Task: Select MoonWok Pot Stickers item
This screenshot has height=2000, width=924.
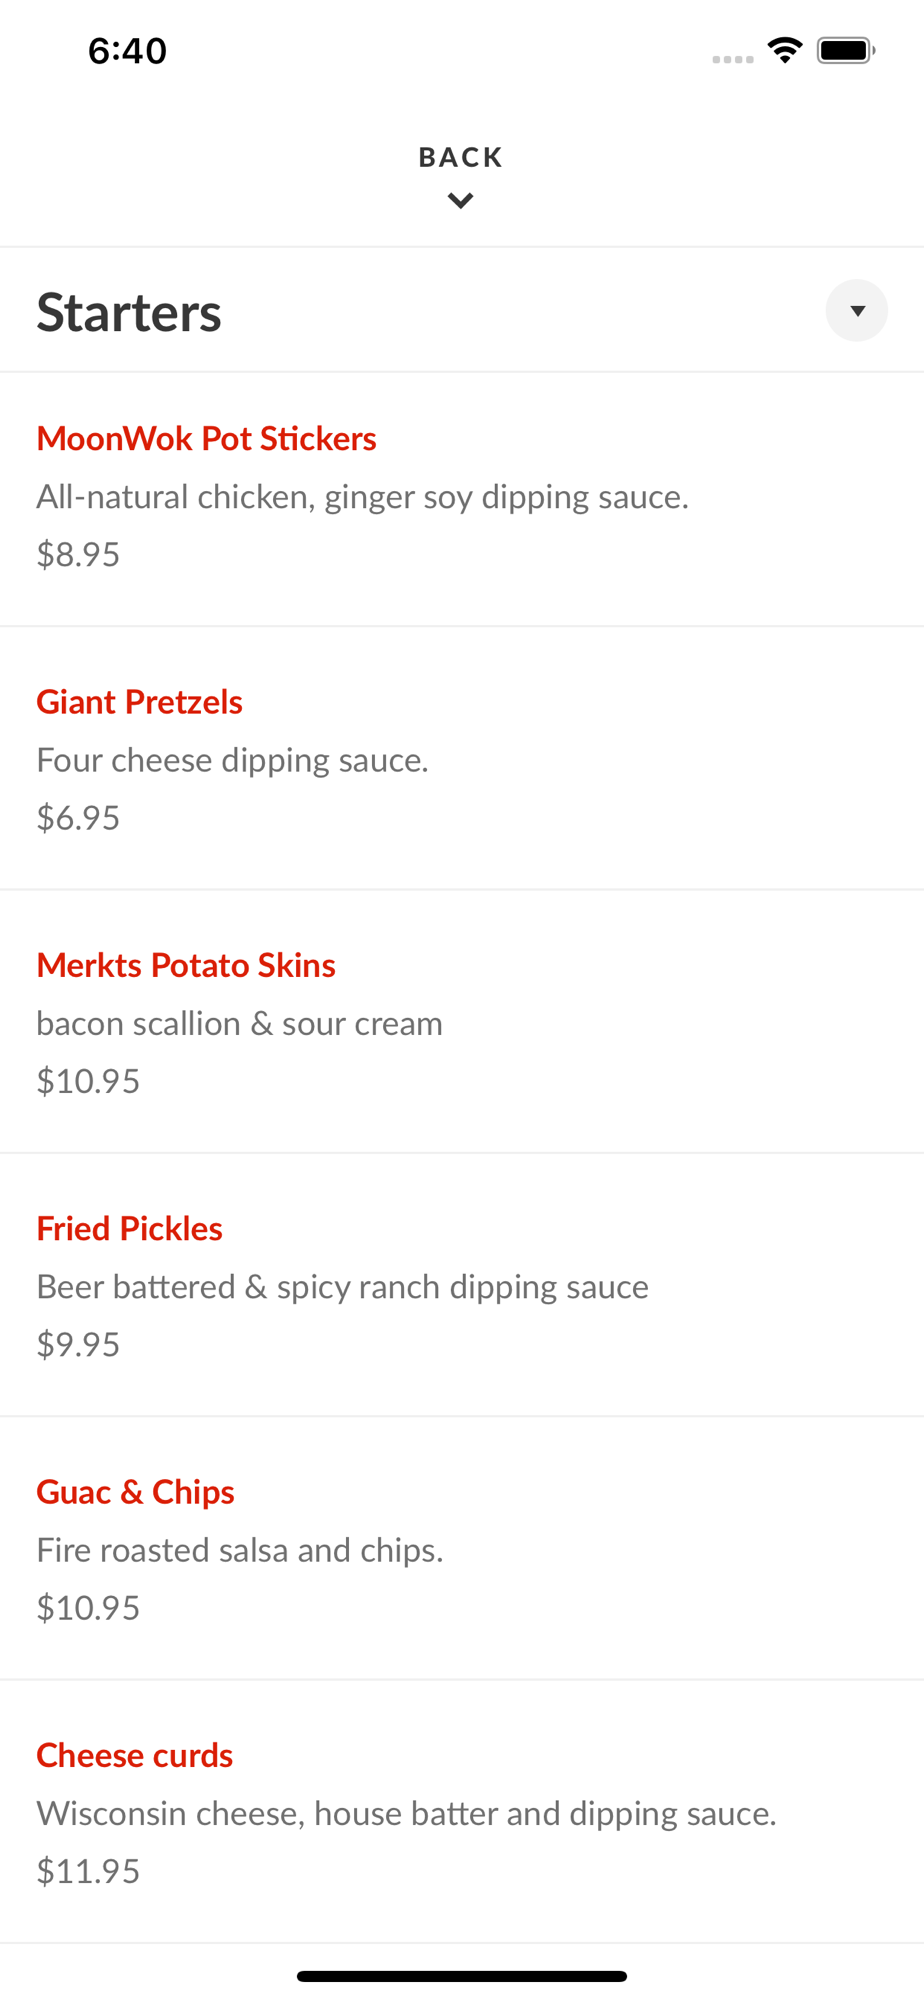Action: click(206, 439)
